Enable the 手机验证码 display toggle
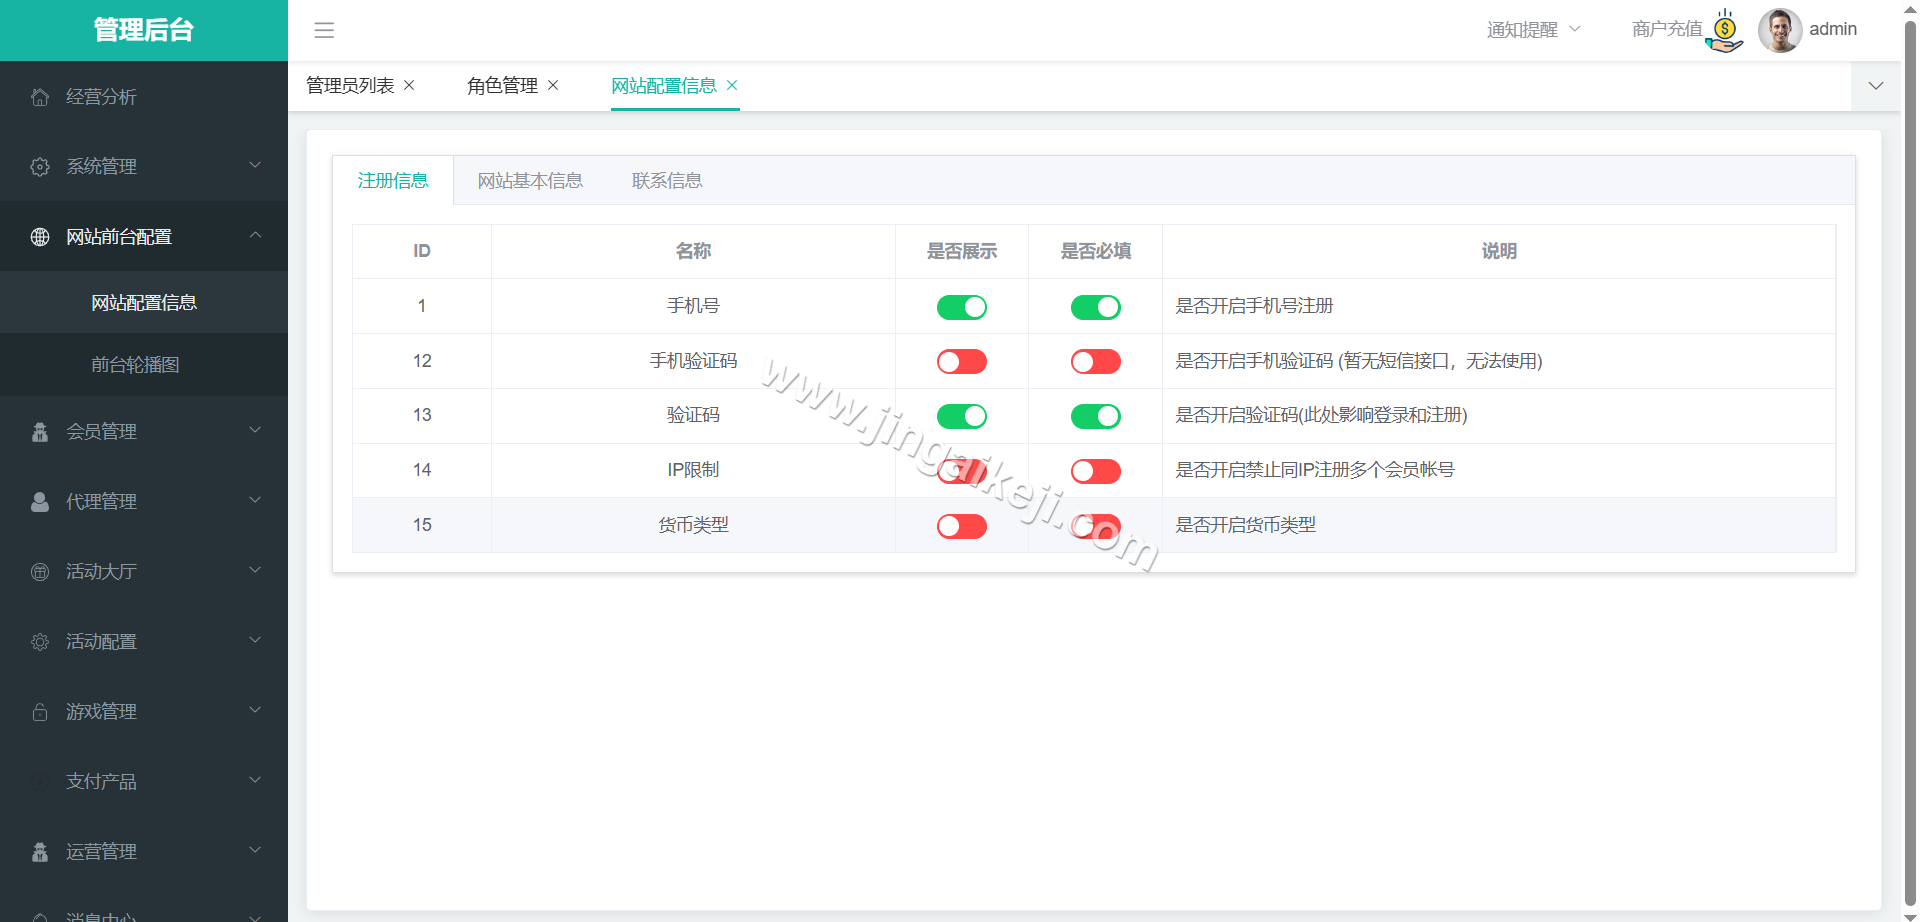Viewport: 1920px width, 922px height. pyautogui.click(x=961, y=361)
